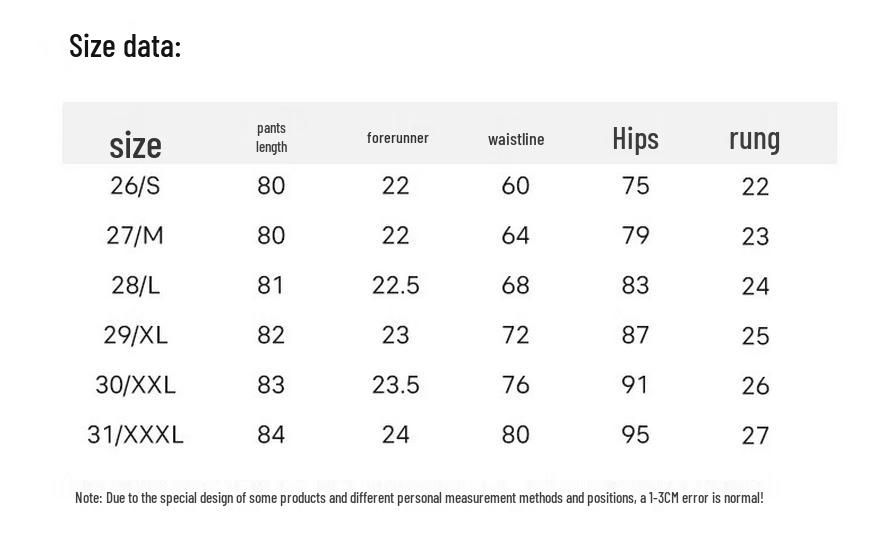Select the 'size' column header
Screen dimensions: 894x550
click(x=136, y=145)
